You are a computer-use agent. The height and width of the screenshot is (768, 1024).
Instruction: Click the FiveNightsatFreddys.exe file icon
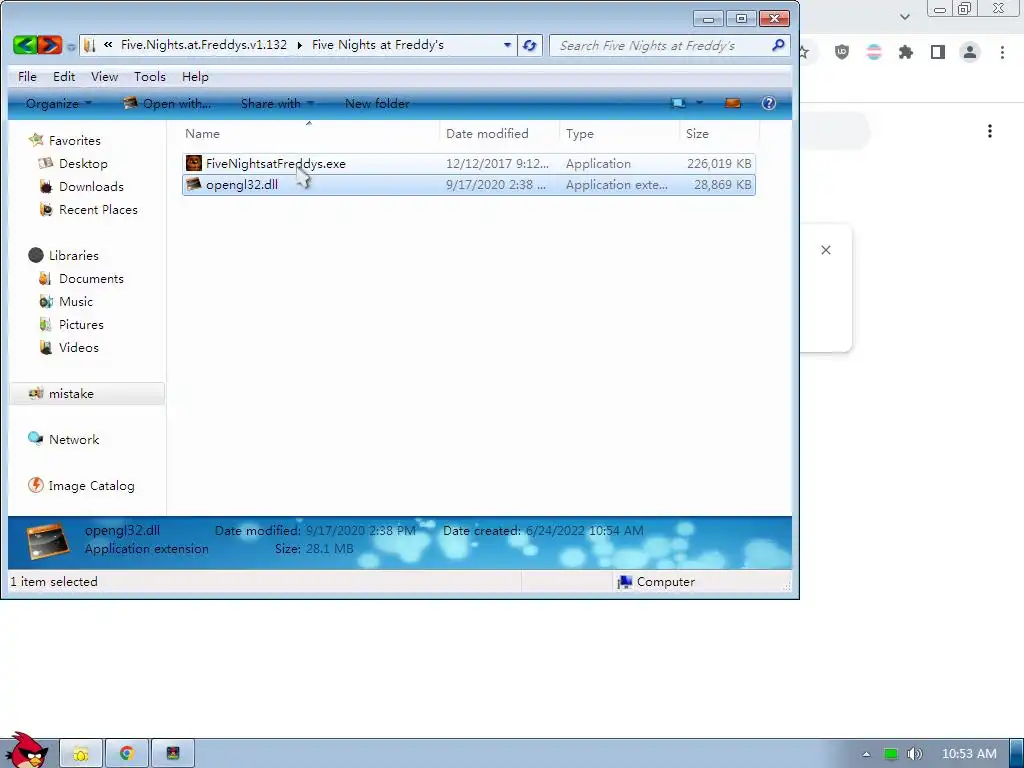coord(194,163)
